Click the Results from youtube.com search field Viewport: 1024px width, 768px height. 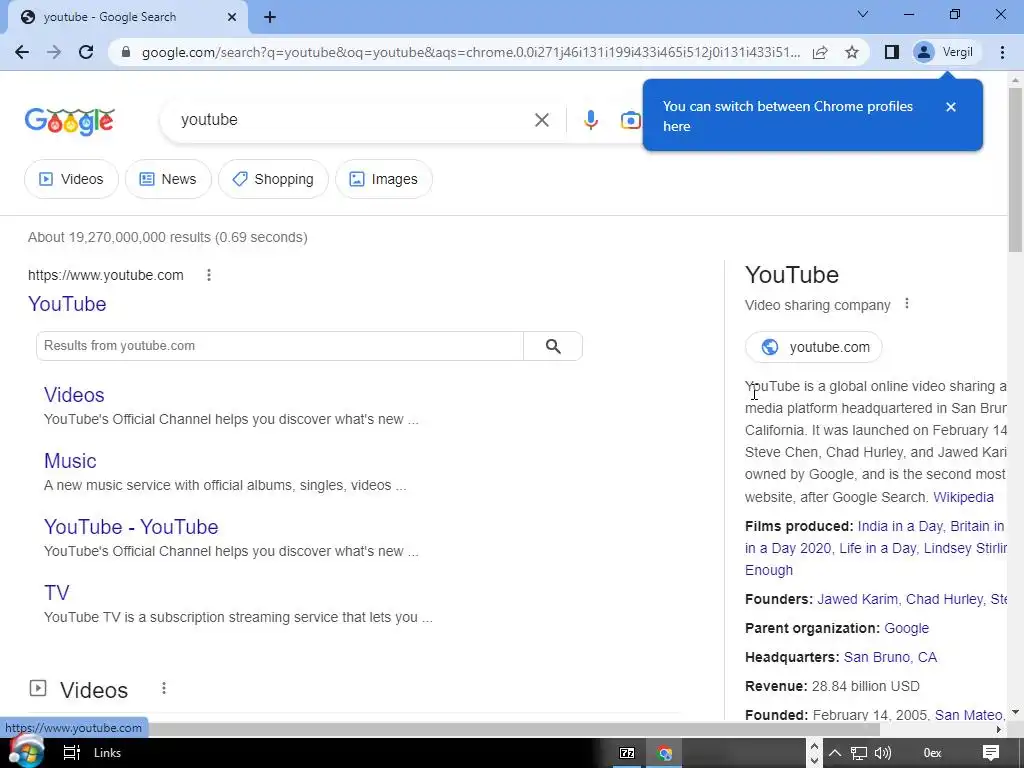(280, 345)
